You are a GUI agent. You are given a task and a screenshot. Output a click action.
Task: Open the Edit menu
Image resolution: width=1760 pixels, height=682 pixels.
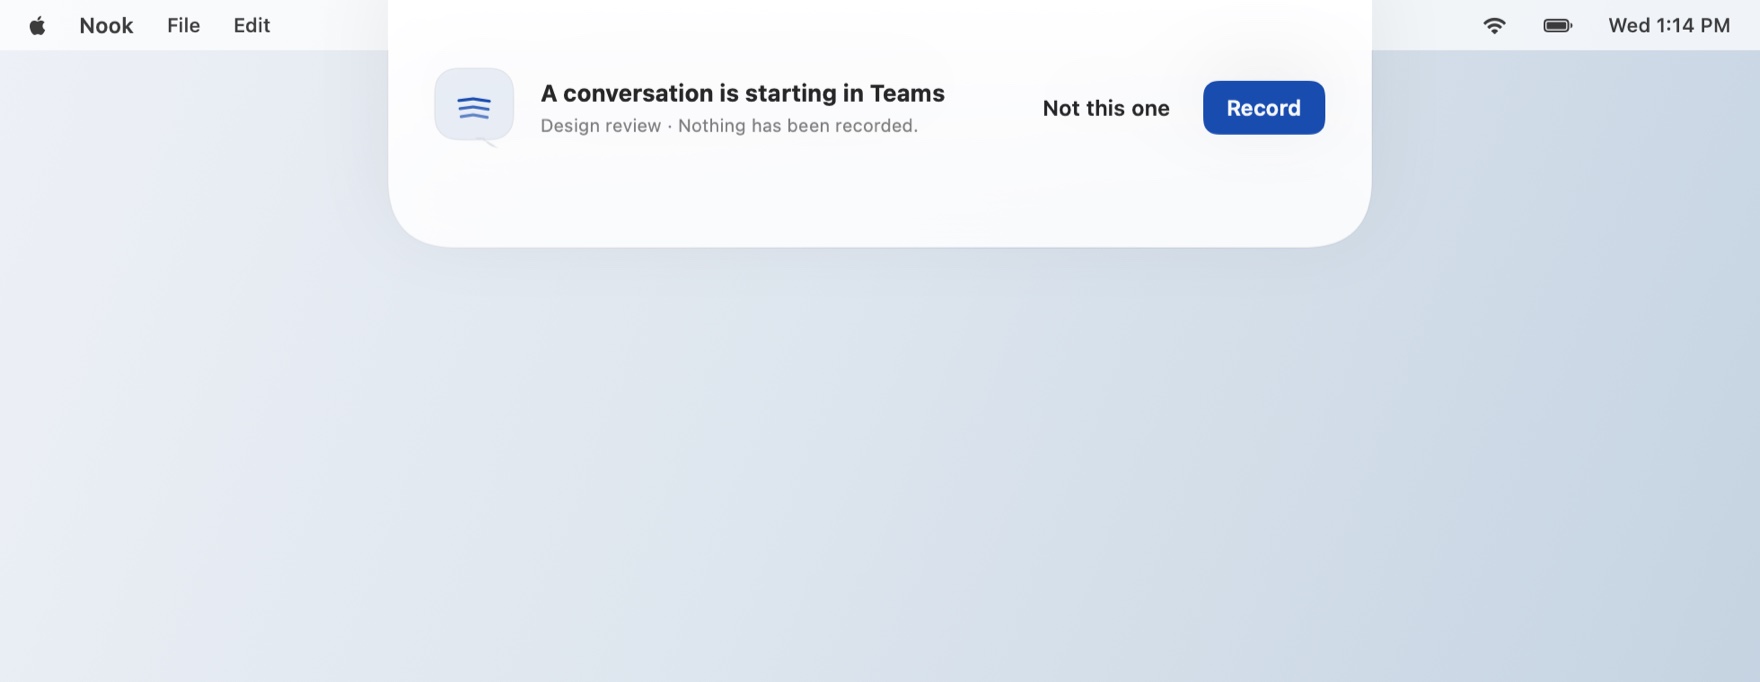coord(252,25)
